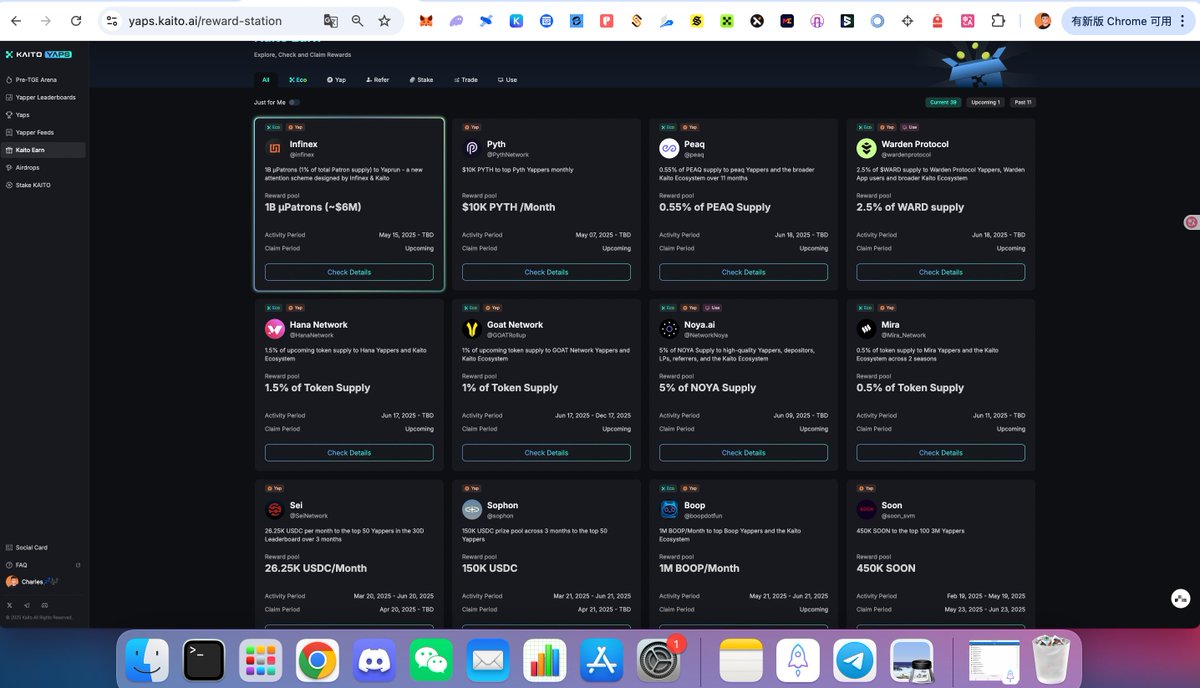
Task: Open WeChat from the Dock
Action: tap(431, 661)
